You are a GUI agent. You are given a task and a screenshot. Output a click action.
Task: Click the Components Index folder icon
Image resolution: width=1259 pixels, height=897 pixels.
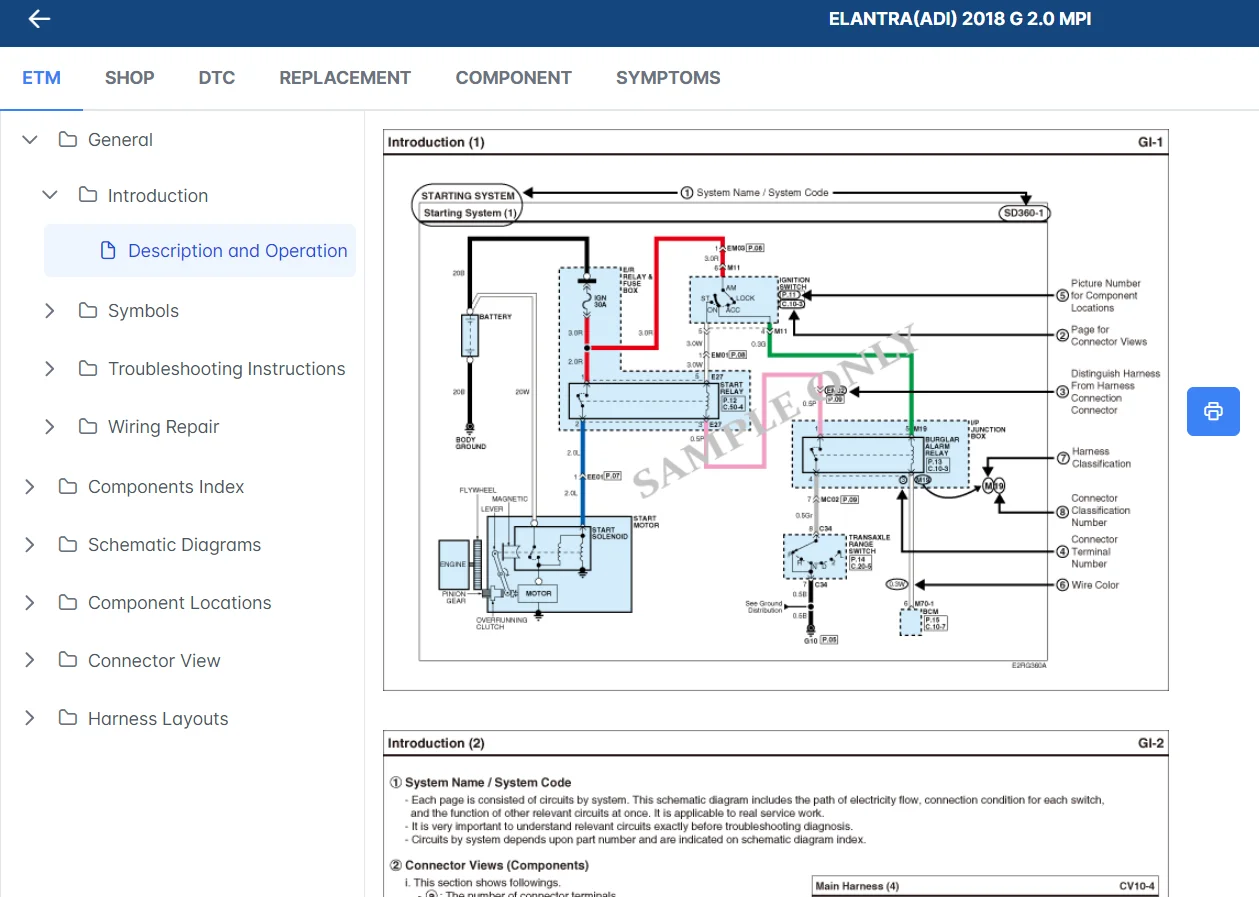click(68, 487)
